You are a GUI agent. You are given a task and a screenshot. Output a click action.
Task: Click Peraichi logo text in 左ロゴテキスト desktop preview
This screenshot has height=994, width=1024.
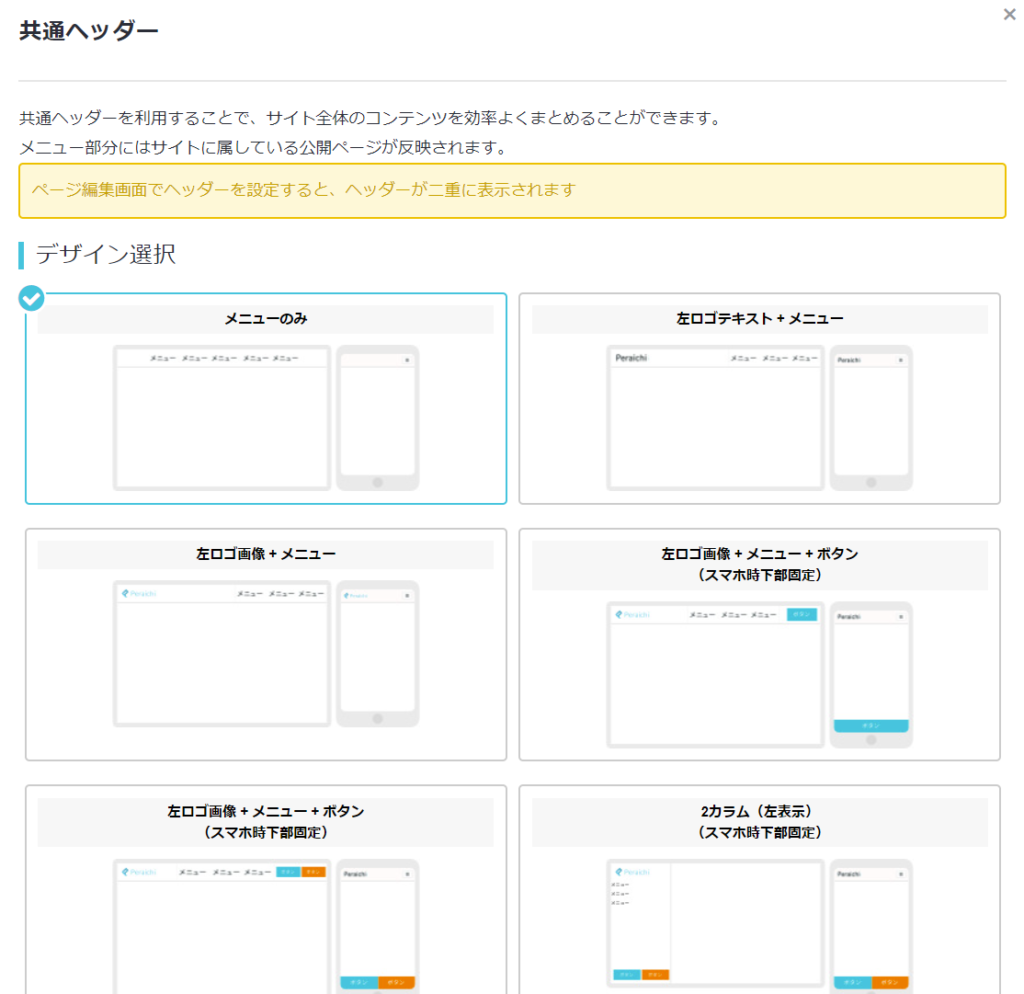pyautogui.click(x=631, y=357)
